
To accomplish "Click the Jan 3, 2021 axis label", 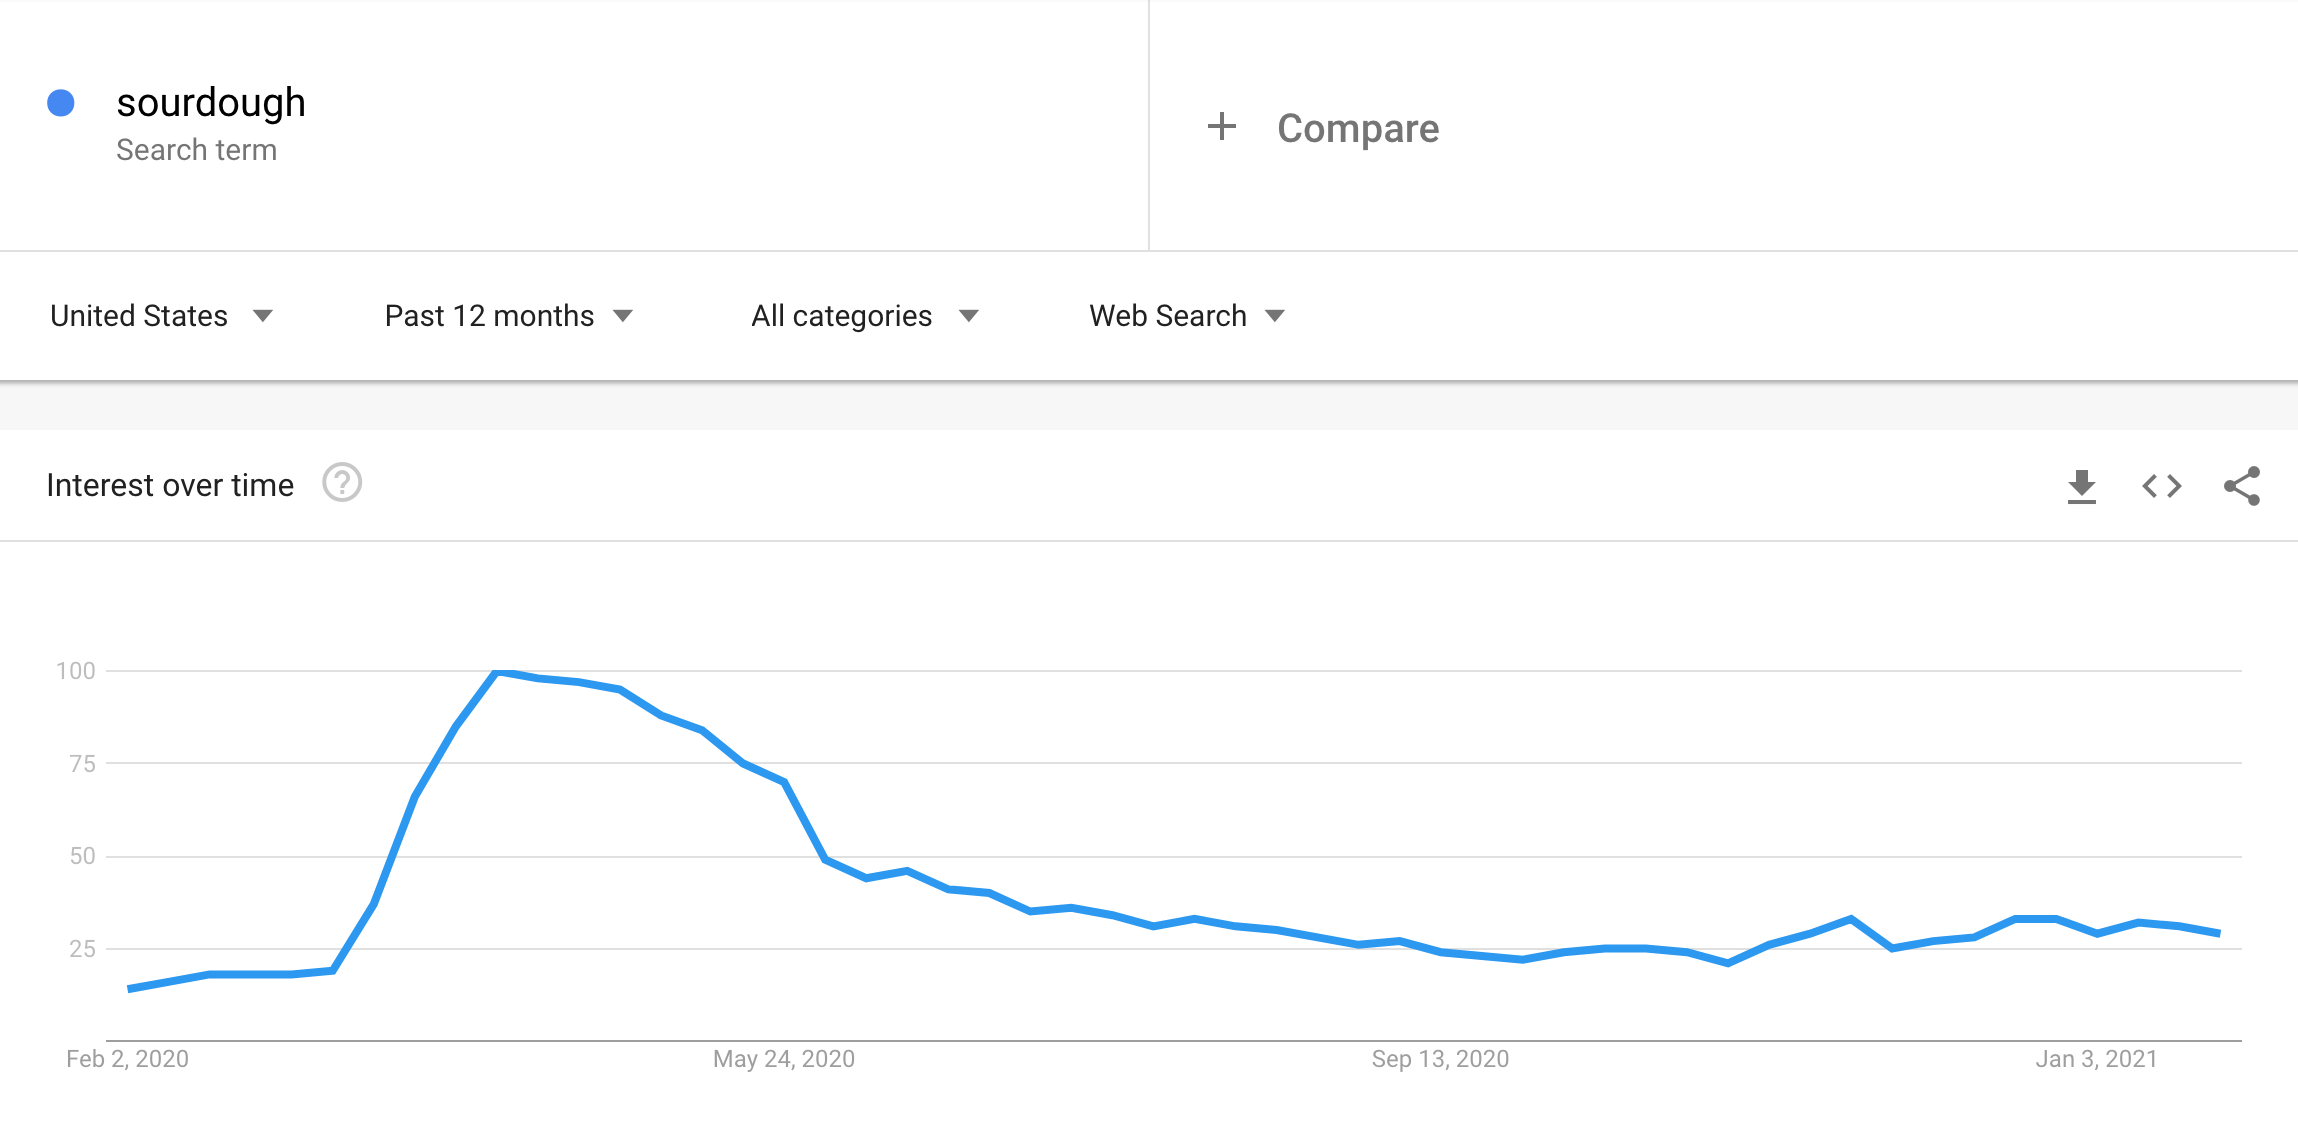I will (x=2097, y=1059).
